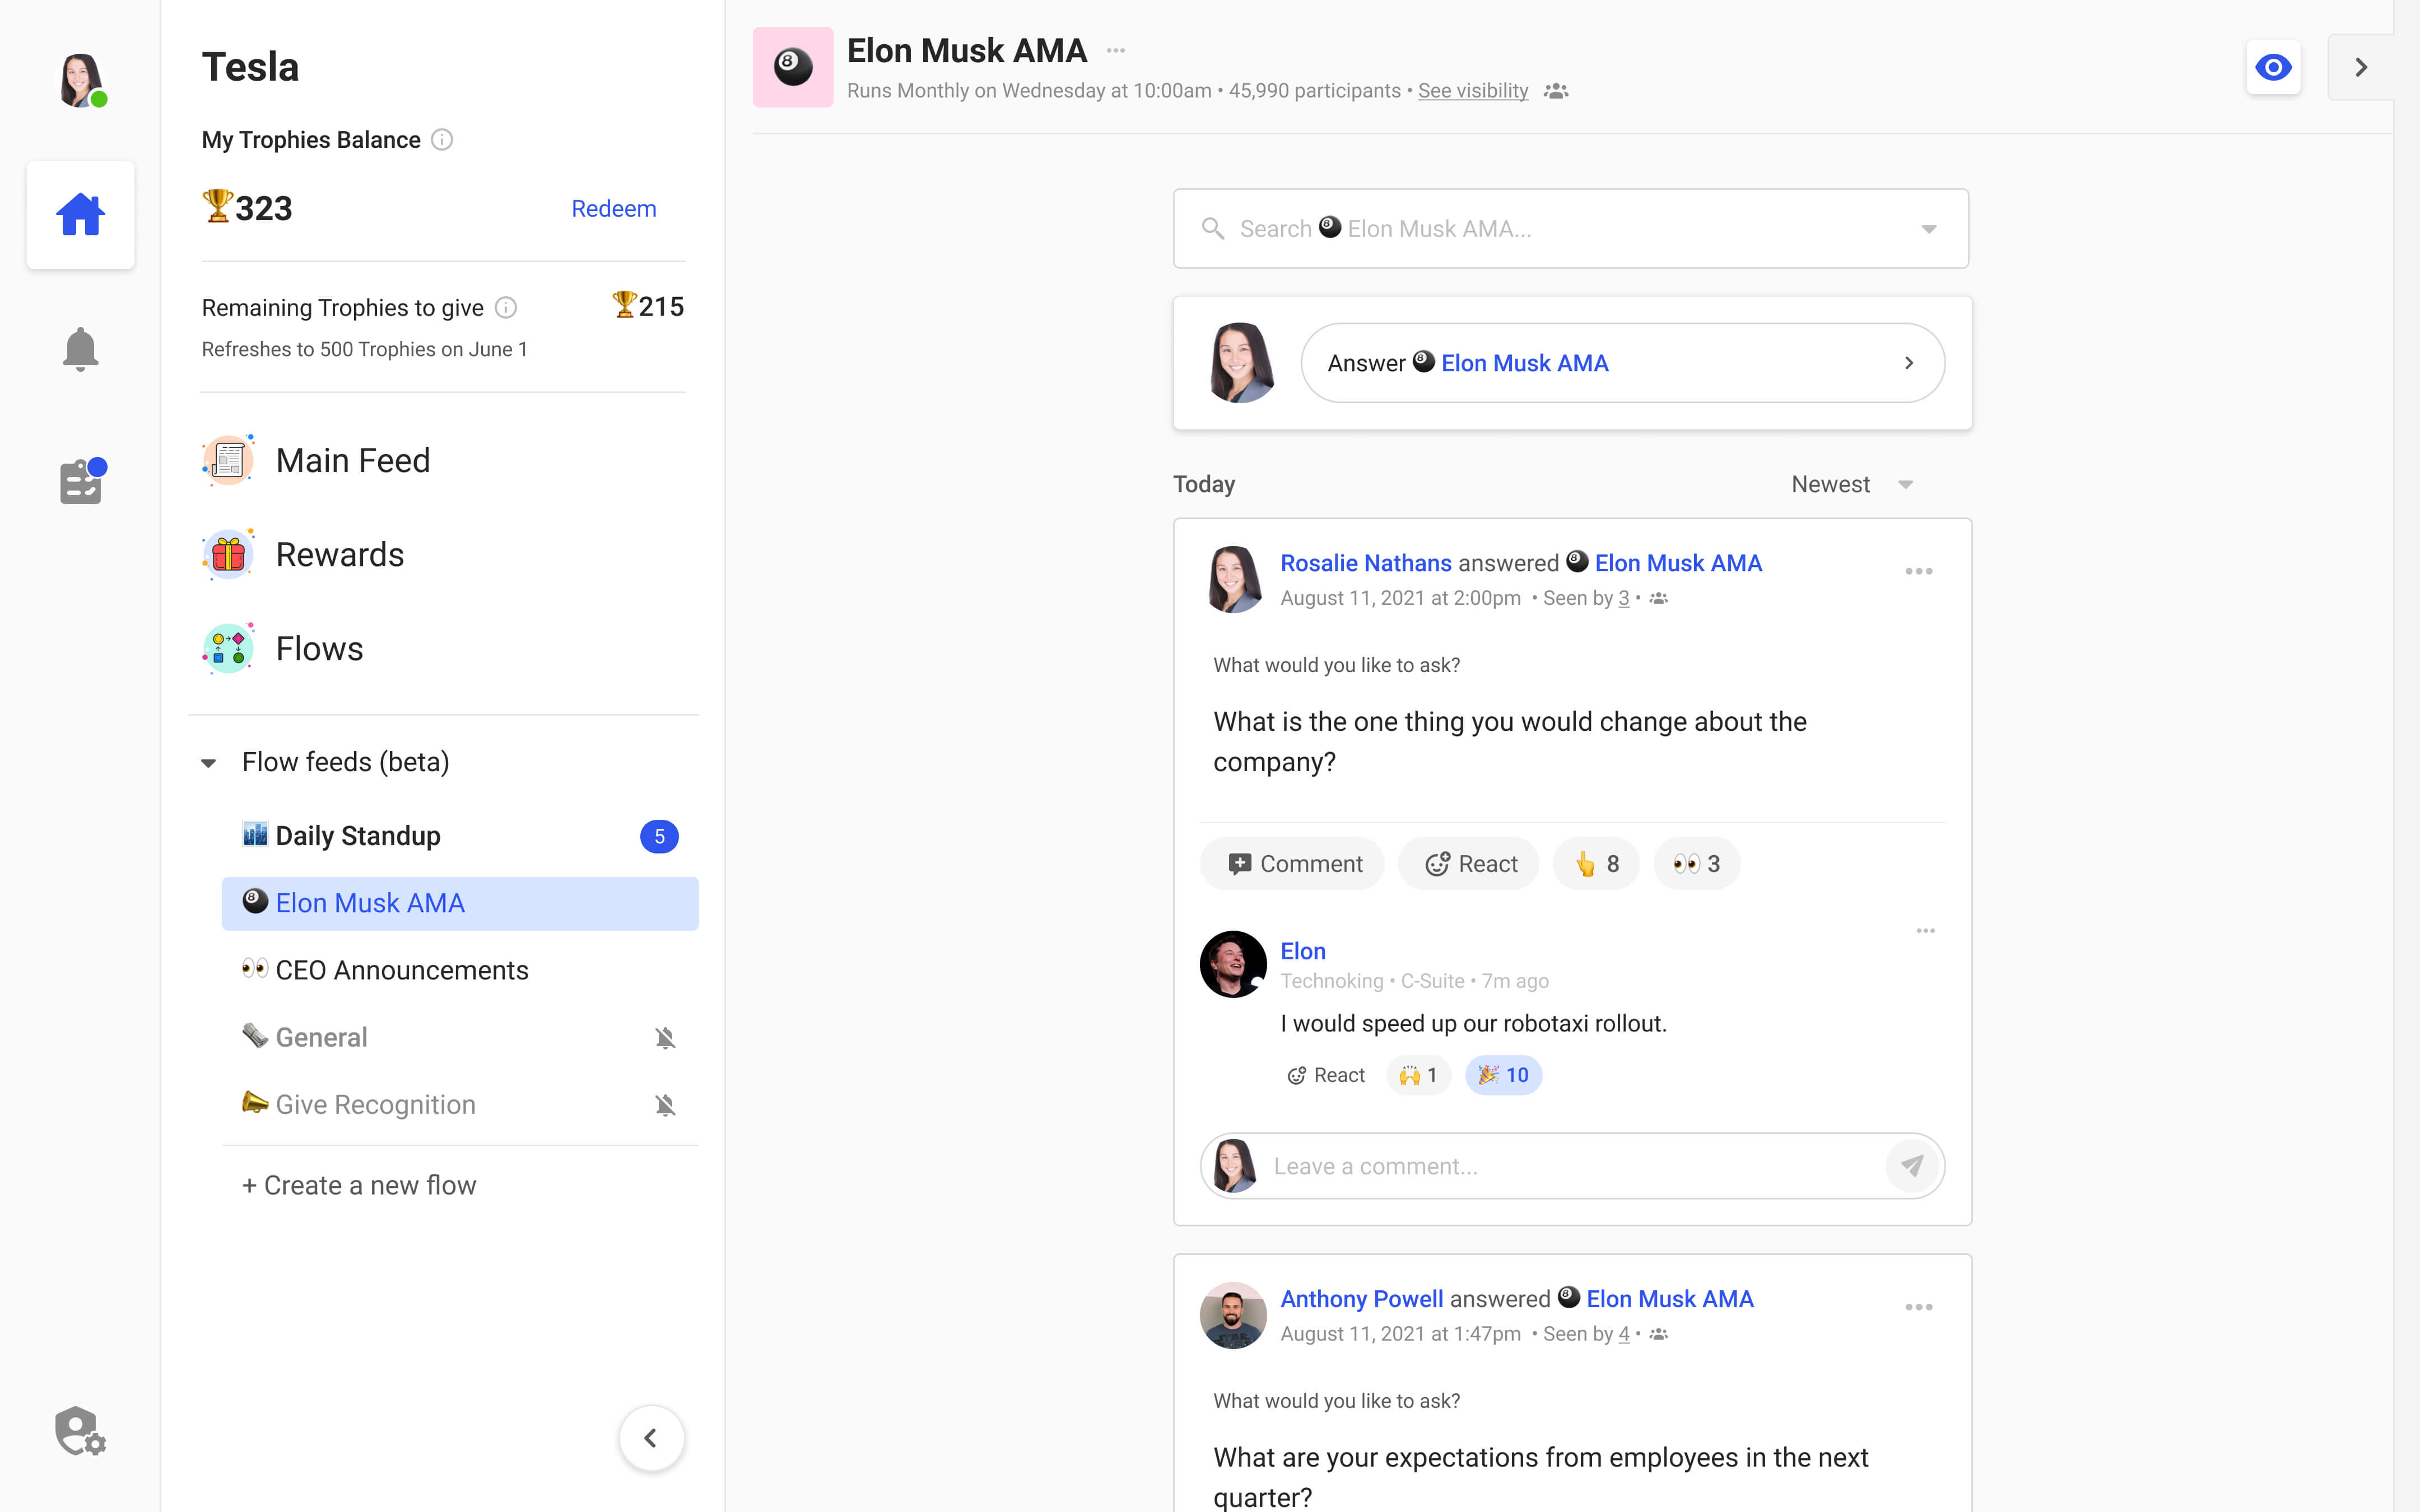Click + Create a new flow

coord(359,1185)
